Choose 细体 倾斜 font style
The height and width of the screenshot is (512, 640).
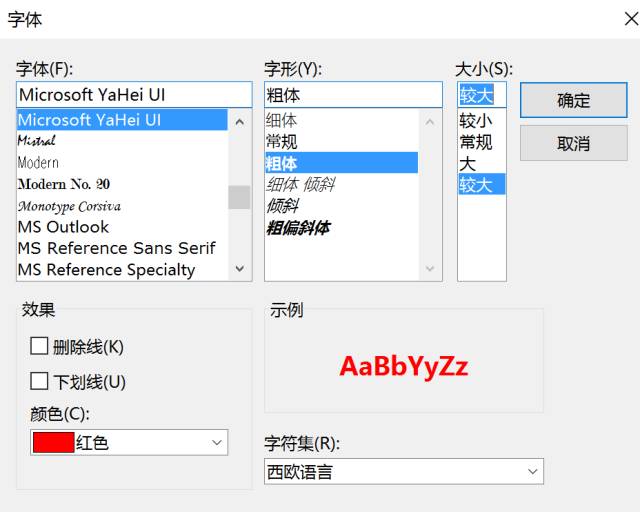(x=341, y=184)
